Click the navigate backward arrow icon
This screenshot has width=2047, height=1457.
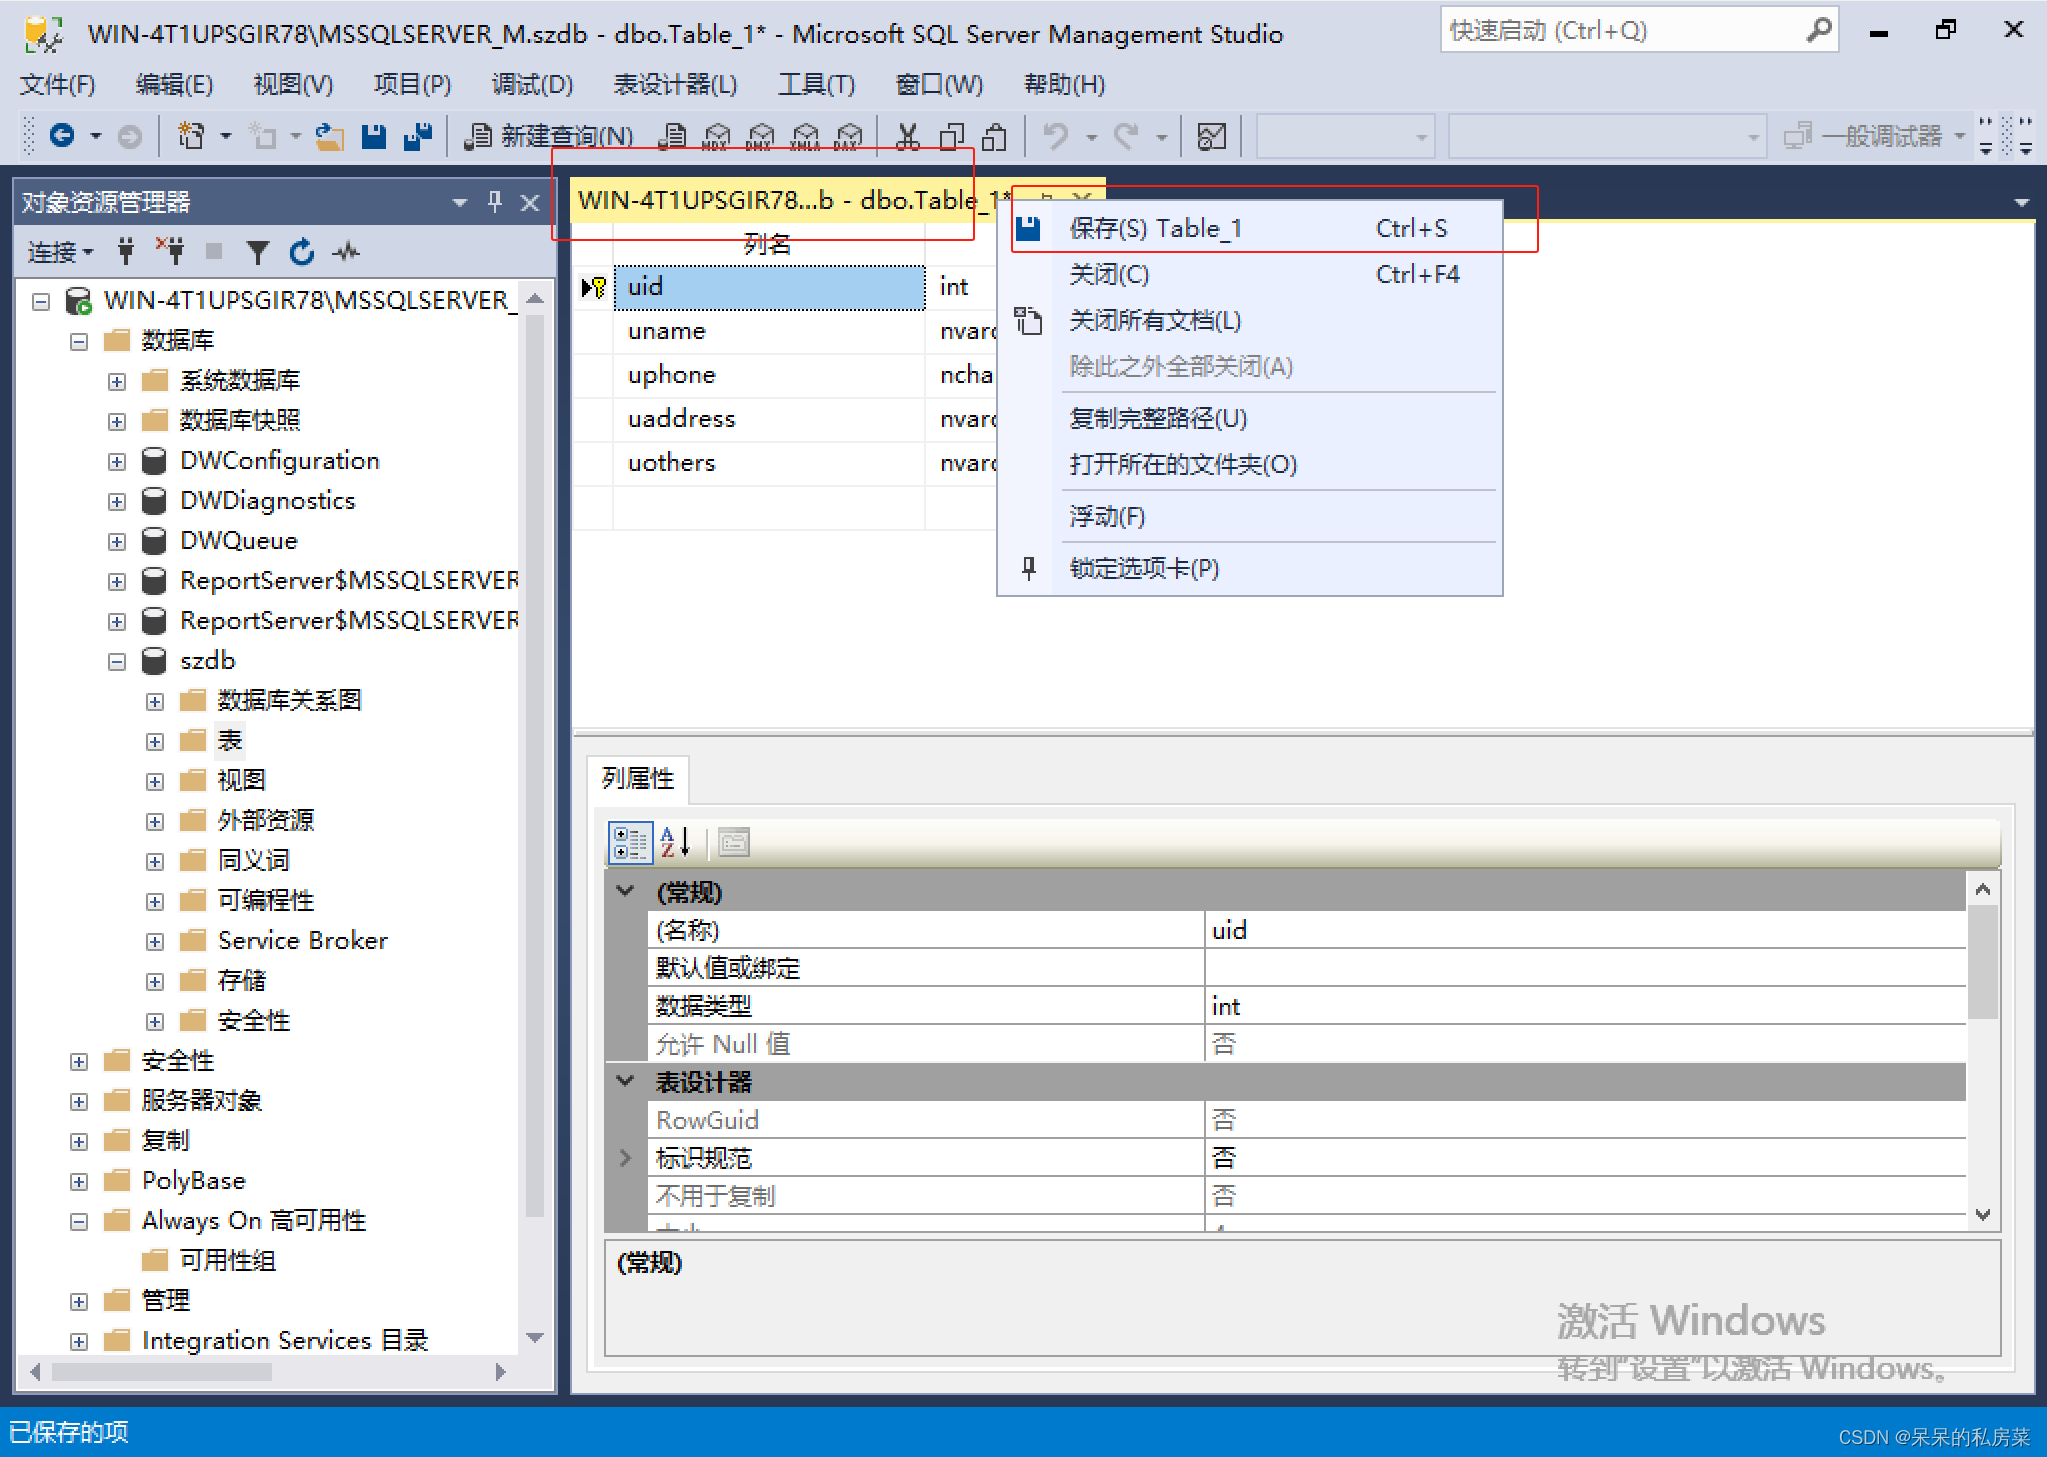62,135
